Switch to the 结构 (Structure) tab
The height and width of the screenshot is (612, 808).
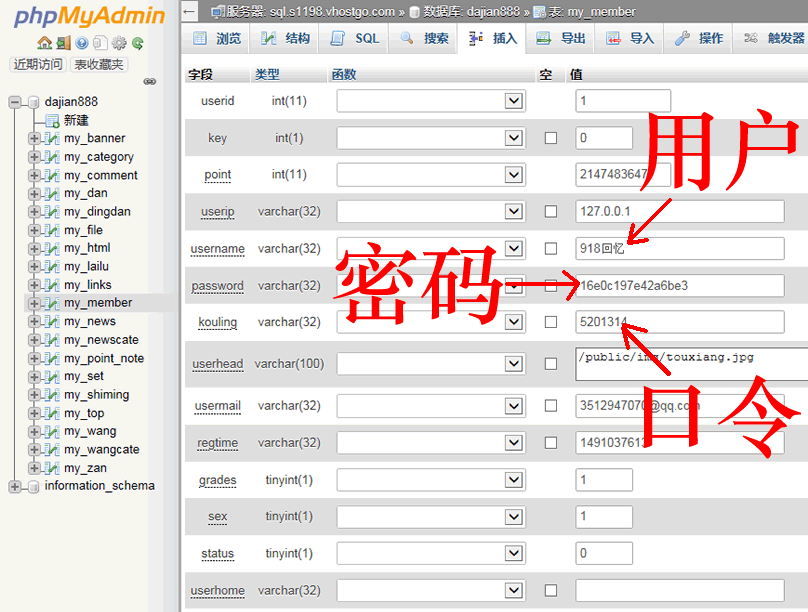(x=285, y=39)
